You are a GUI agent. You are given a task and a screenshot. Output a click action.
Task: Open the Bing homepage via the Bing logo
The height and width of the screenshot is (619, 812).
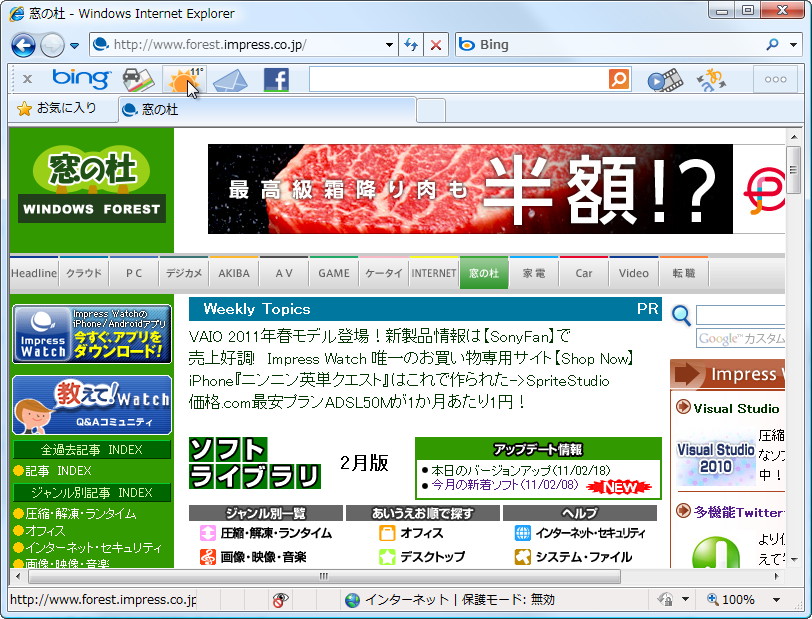tap(80, 79)
